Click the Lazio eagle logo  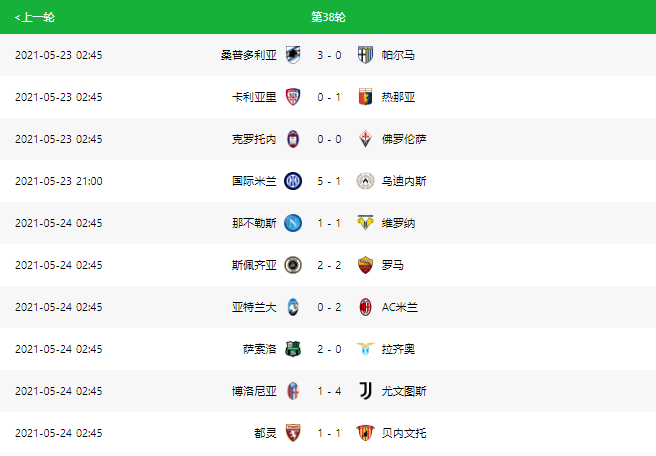pyautogui.click(x=365, y=349)
